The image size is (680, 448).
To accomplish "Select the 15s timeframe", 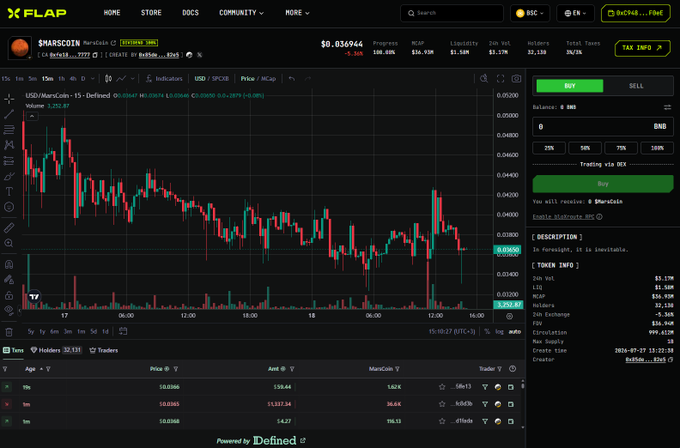I will tap(6, 78).
